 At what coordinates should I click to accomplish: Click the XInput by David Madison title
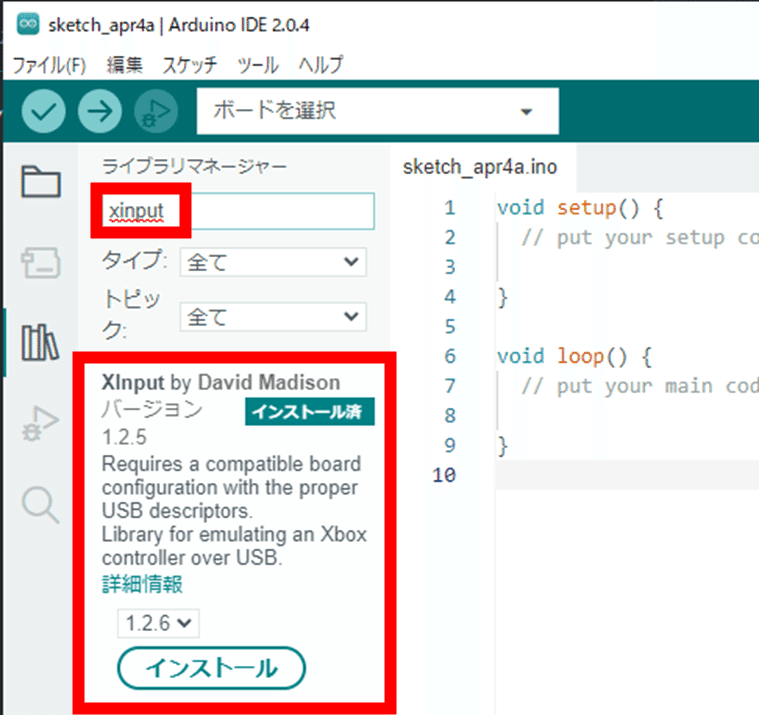[221, 382]
